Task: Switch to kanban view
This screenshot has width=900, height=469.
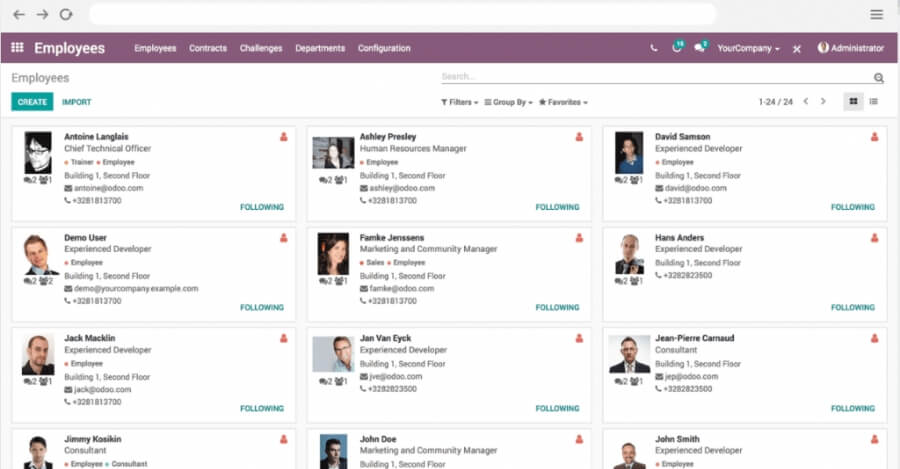Action: [853, 102]
